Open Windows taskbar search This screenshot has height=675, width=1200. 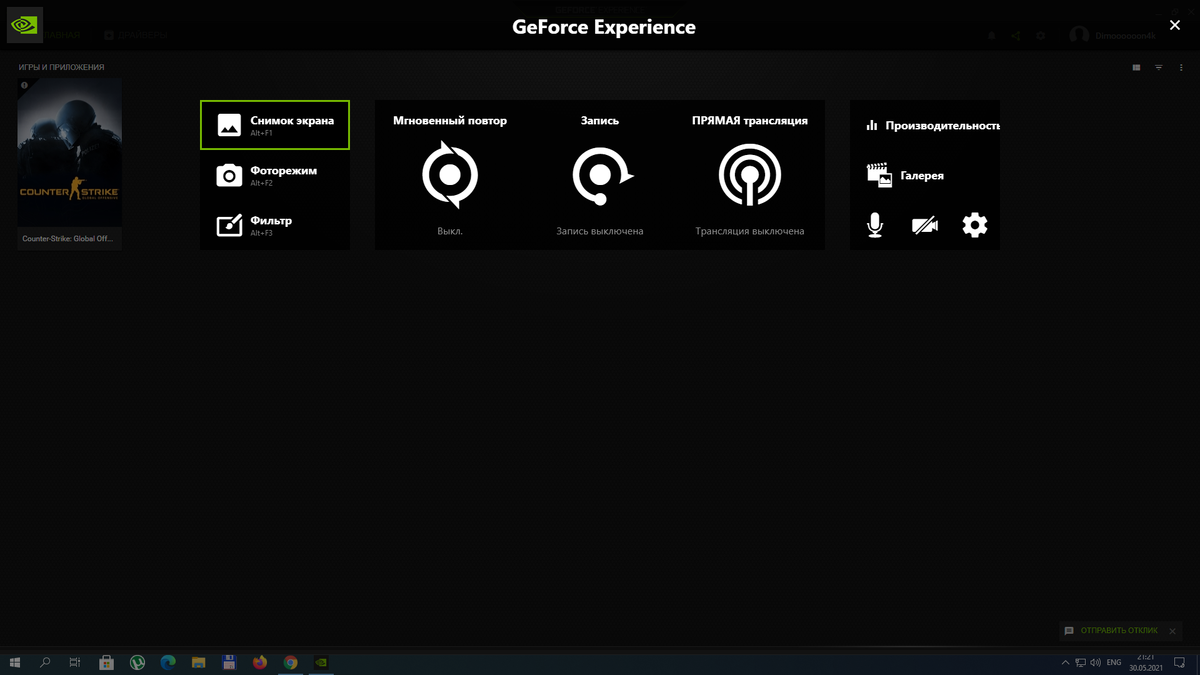coord(45,662)
